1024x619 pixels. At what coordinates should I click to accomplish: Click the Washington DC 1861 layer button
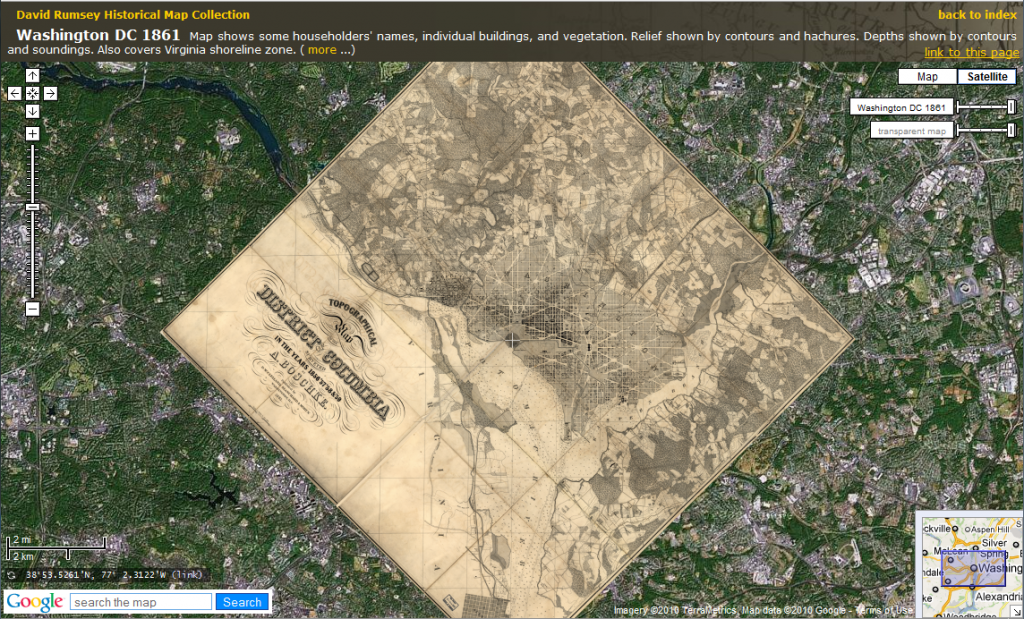click(901, 108)
